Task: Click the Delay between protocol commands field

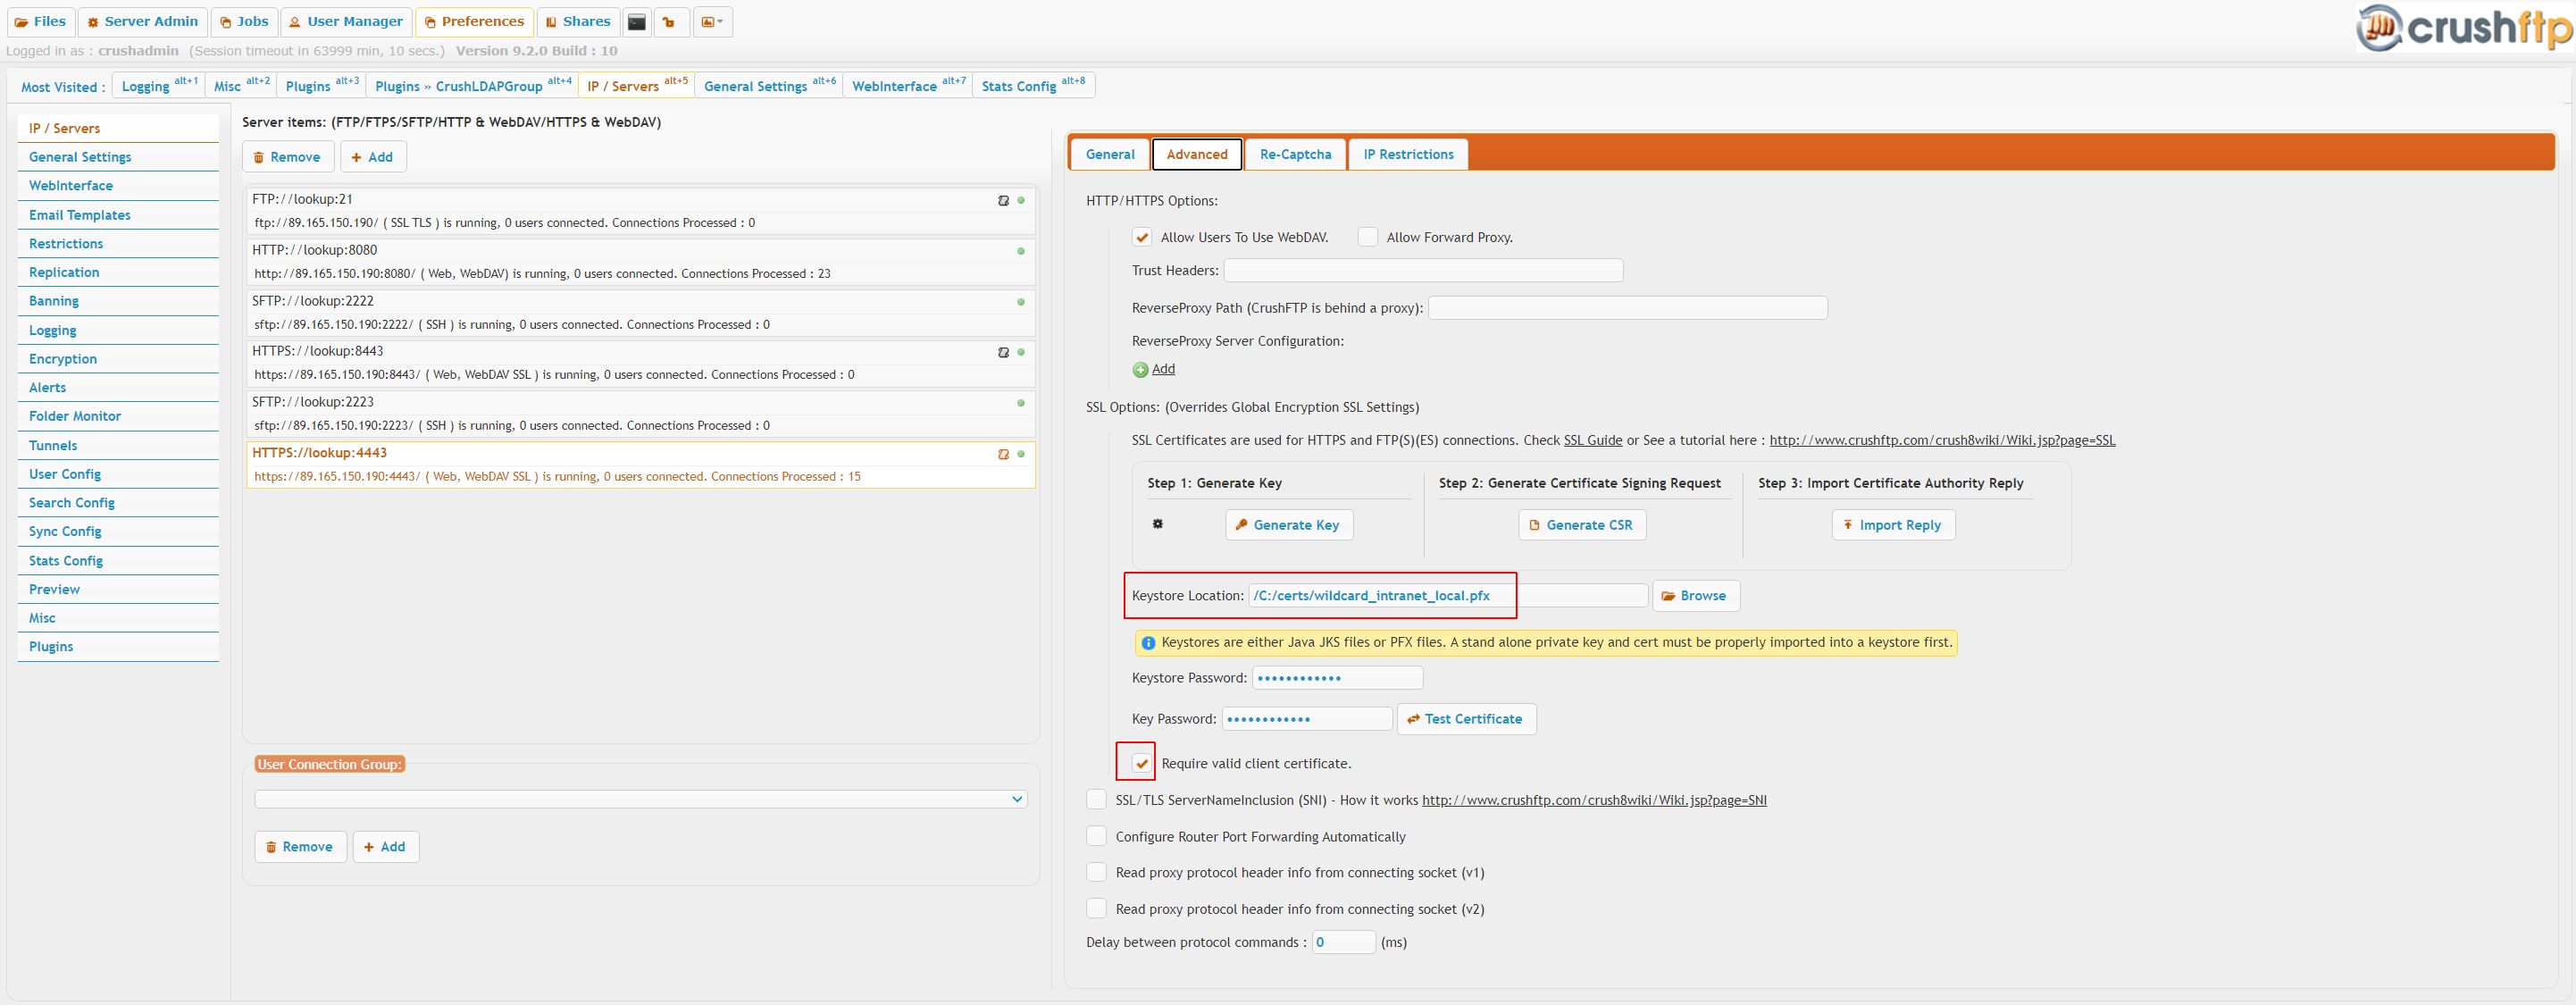Action: (1344, 942)
